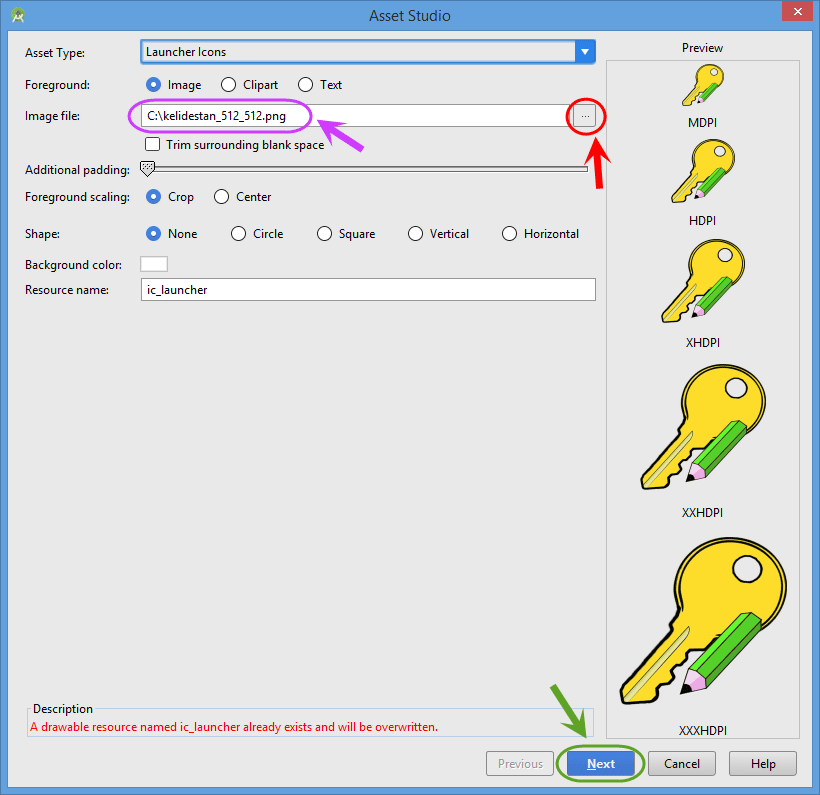The width and height of the screenshot is (820, 795).
Task: Click the overwrite warning description text
Action: click(x=234, y=727)
